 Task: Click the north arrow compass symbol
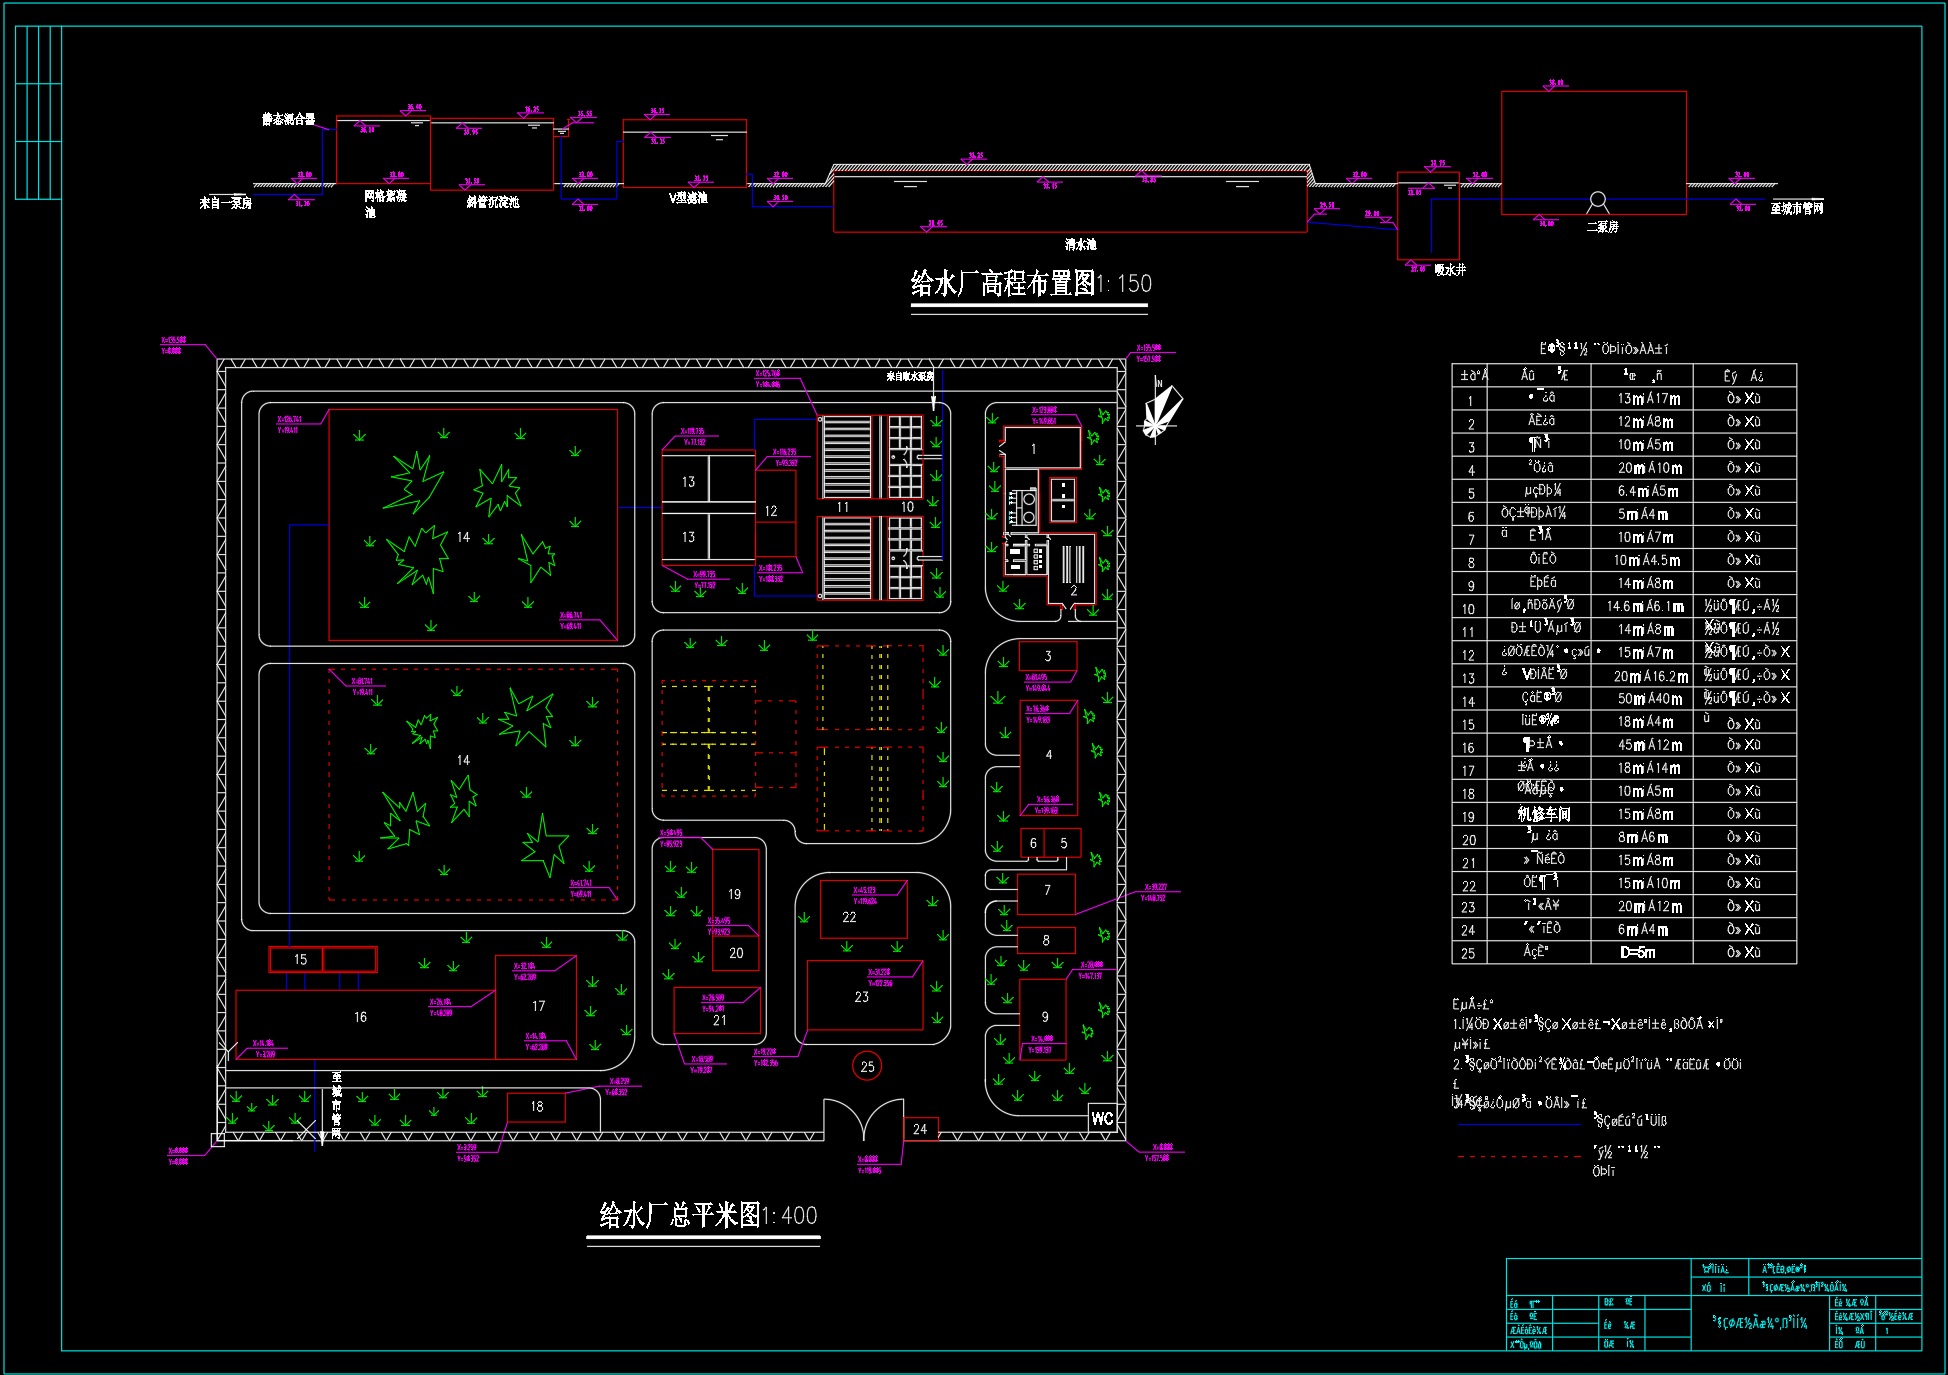coord(1159,412)
